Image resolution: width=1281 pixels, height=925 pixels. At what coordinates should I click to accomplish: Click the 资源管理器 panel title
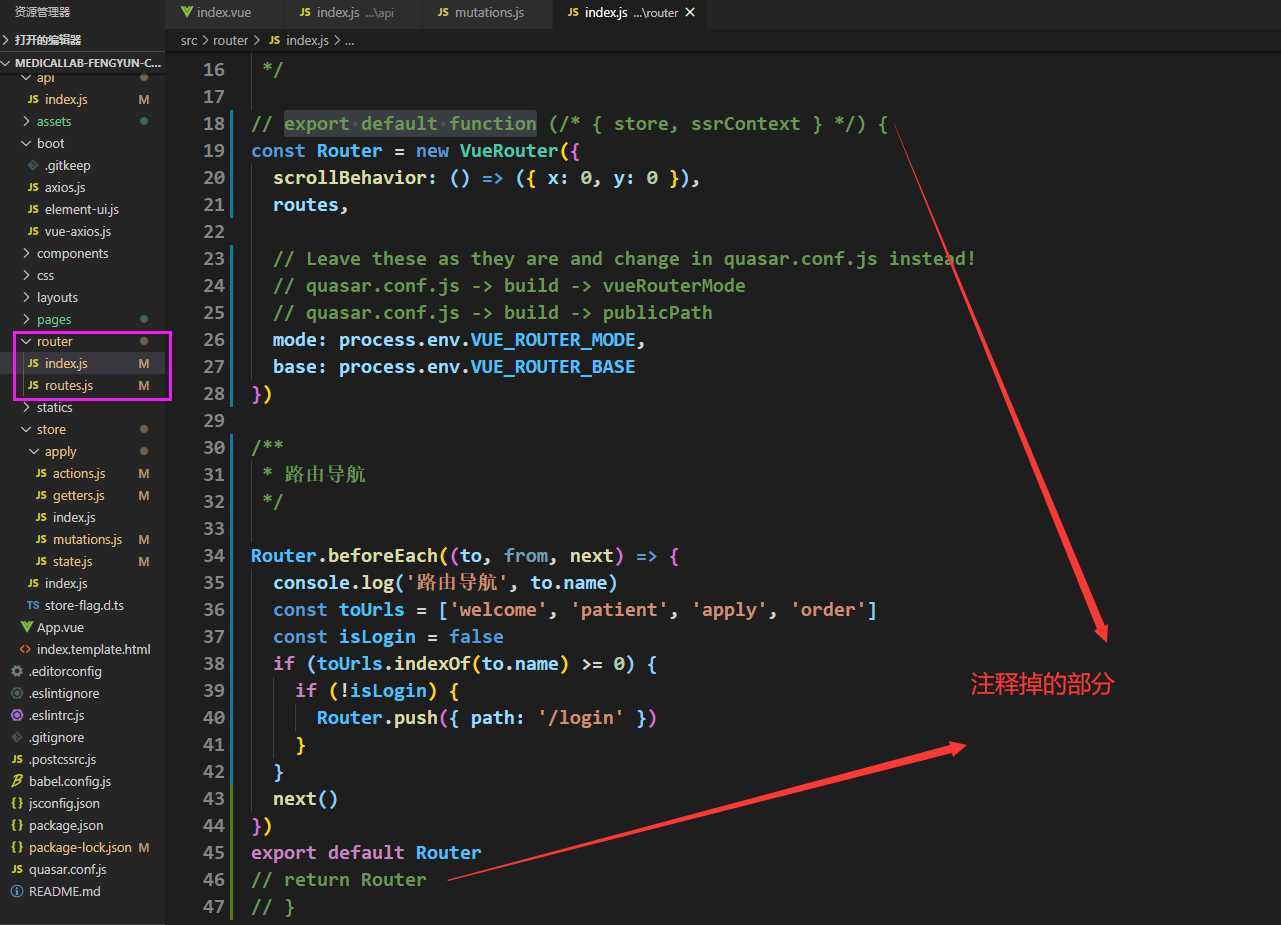43,13
